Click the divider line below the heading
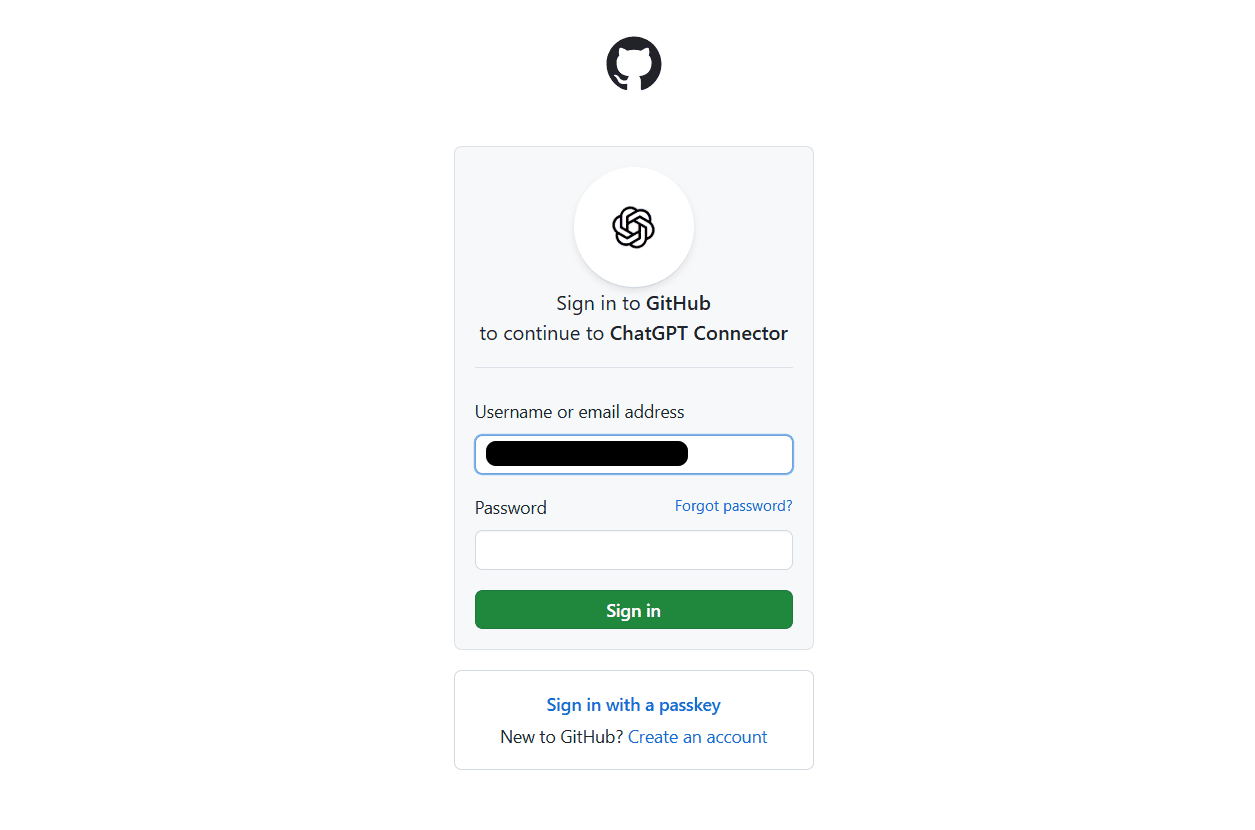The image size is (1255, 830). [x=634, y=368]
